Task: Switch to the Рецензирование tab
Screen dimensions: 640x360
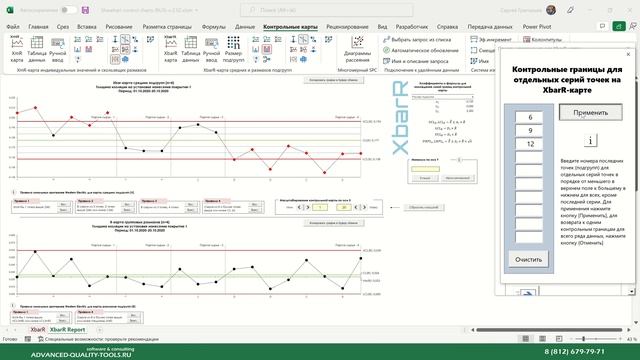Action: [x=347, y=27]
